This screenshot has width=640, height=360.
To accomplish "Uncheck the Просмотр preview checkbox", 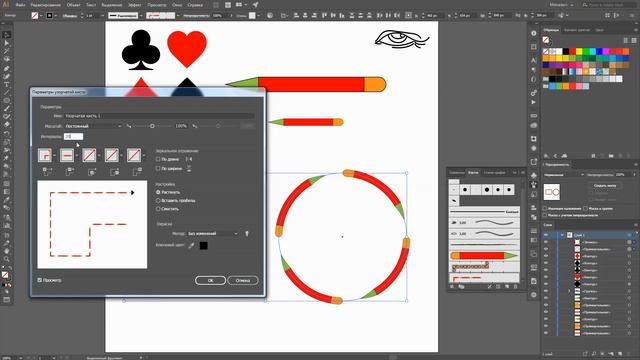I will 40,280.
